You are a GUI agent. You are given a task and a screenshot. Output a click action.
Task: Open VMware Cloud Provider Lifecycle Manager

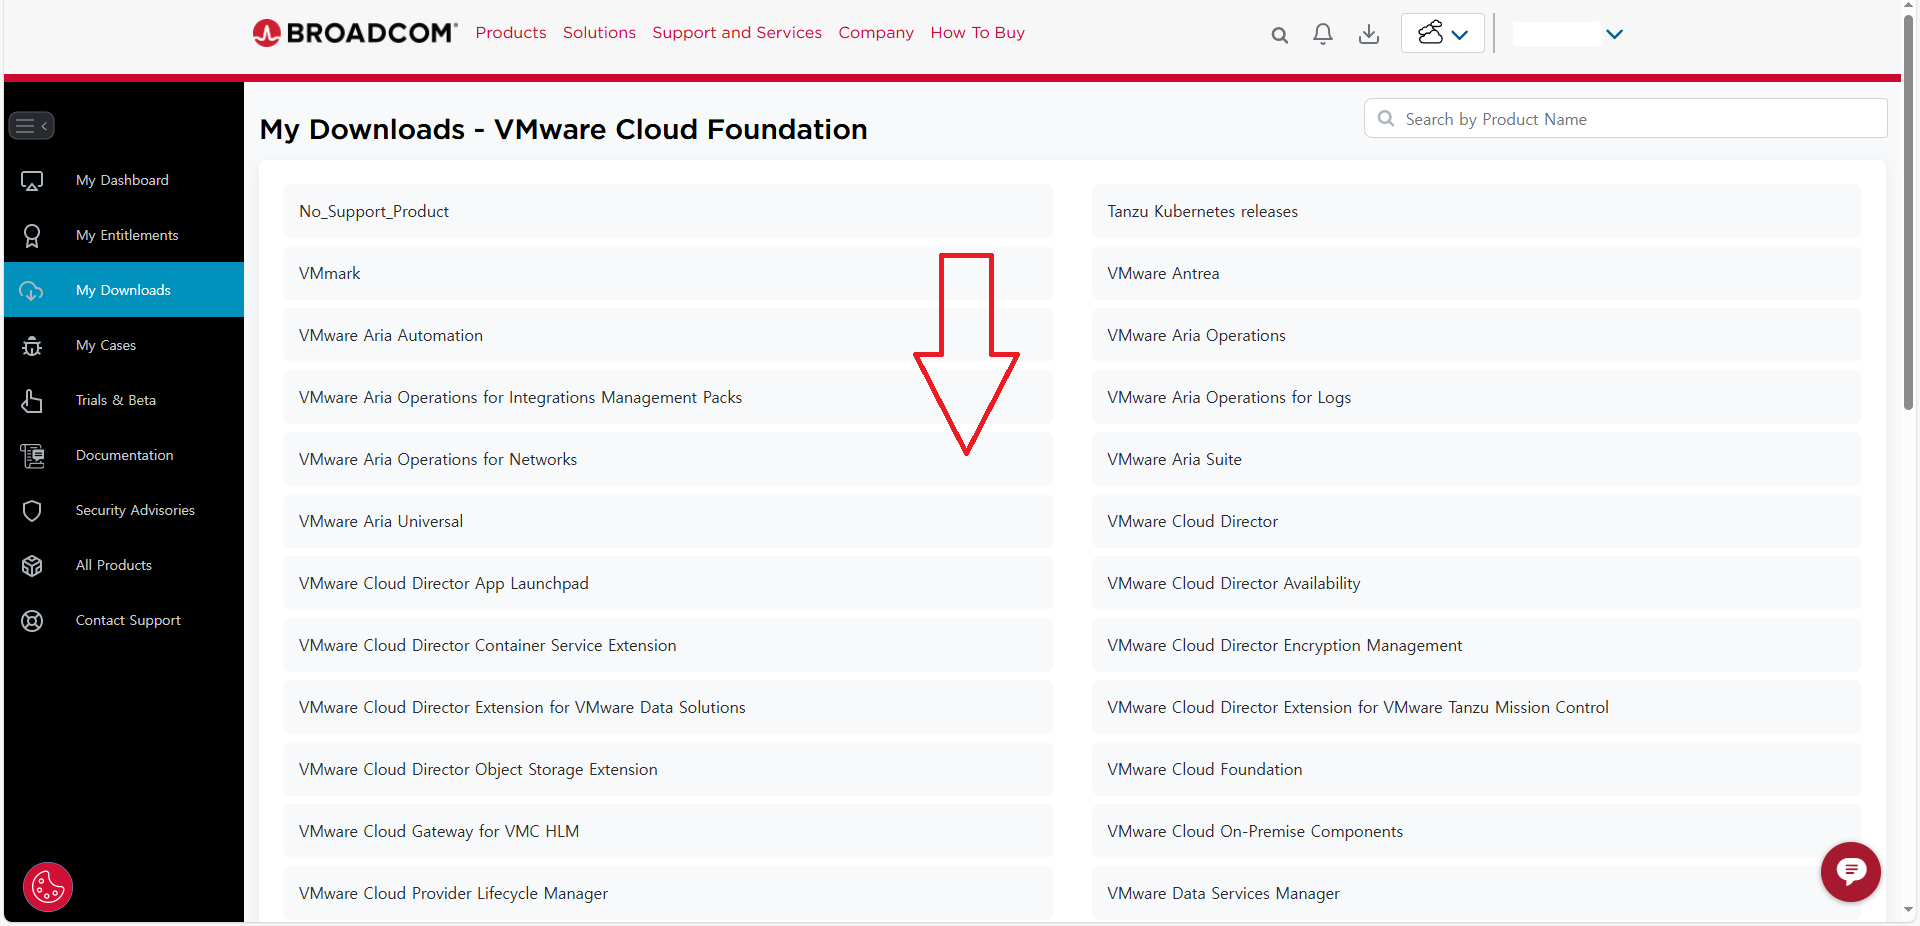(668, 893)
